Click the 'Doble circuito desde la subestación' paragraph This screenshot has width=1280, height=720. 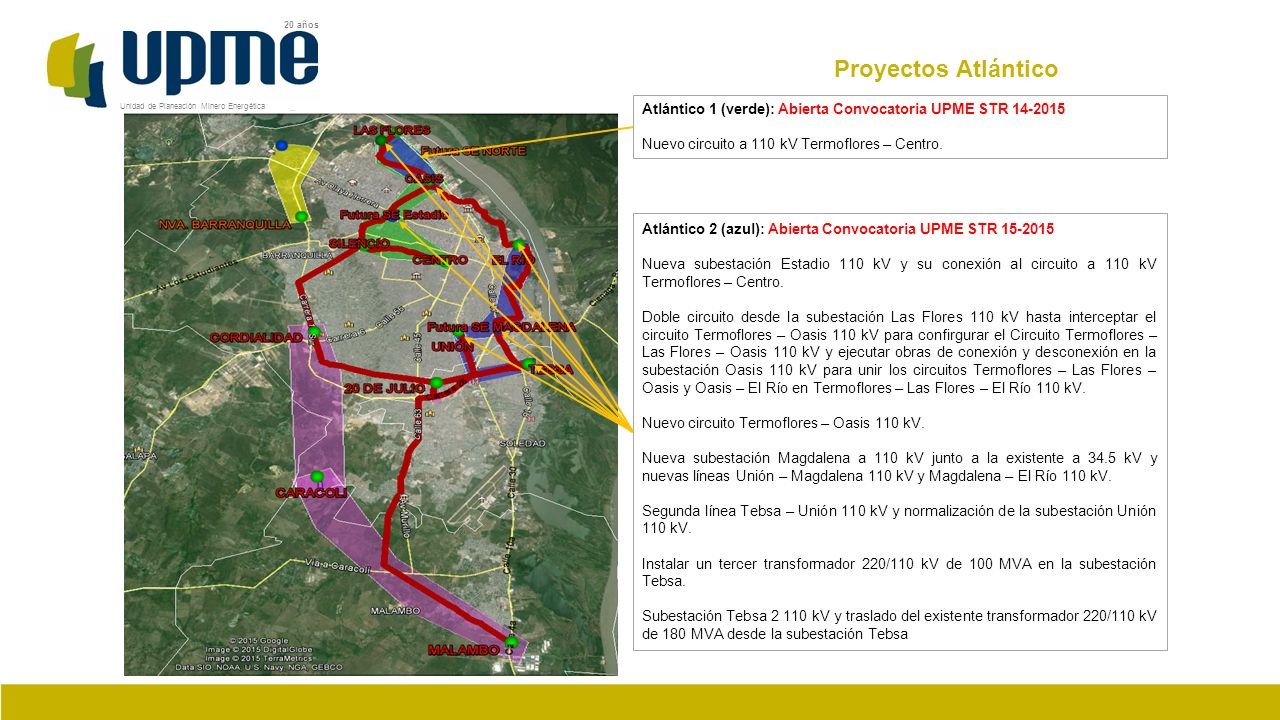899,351
